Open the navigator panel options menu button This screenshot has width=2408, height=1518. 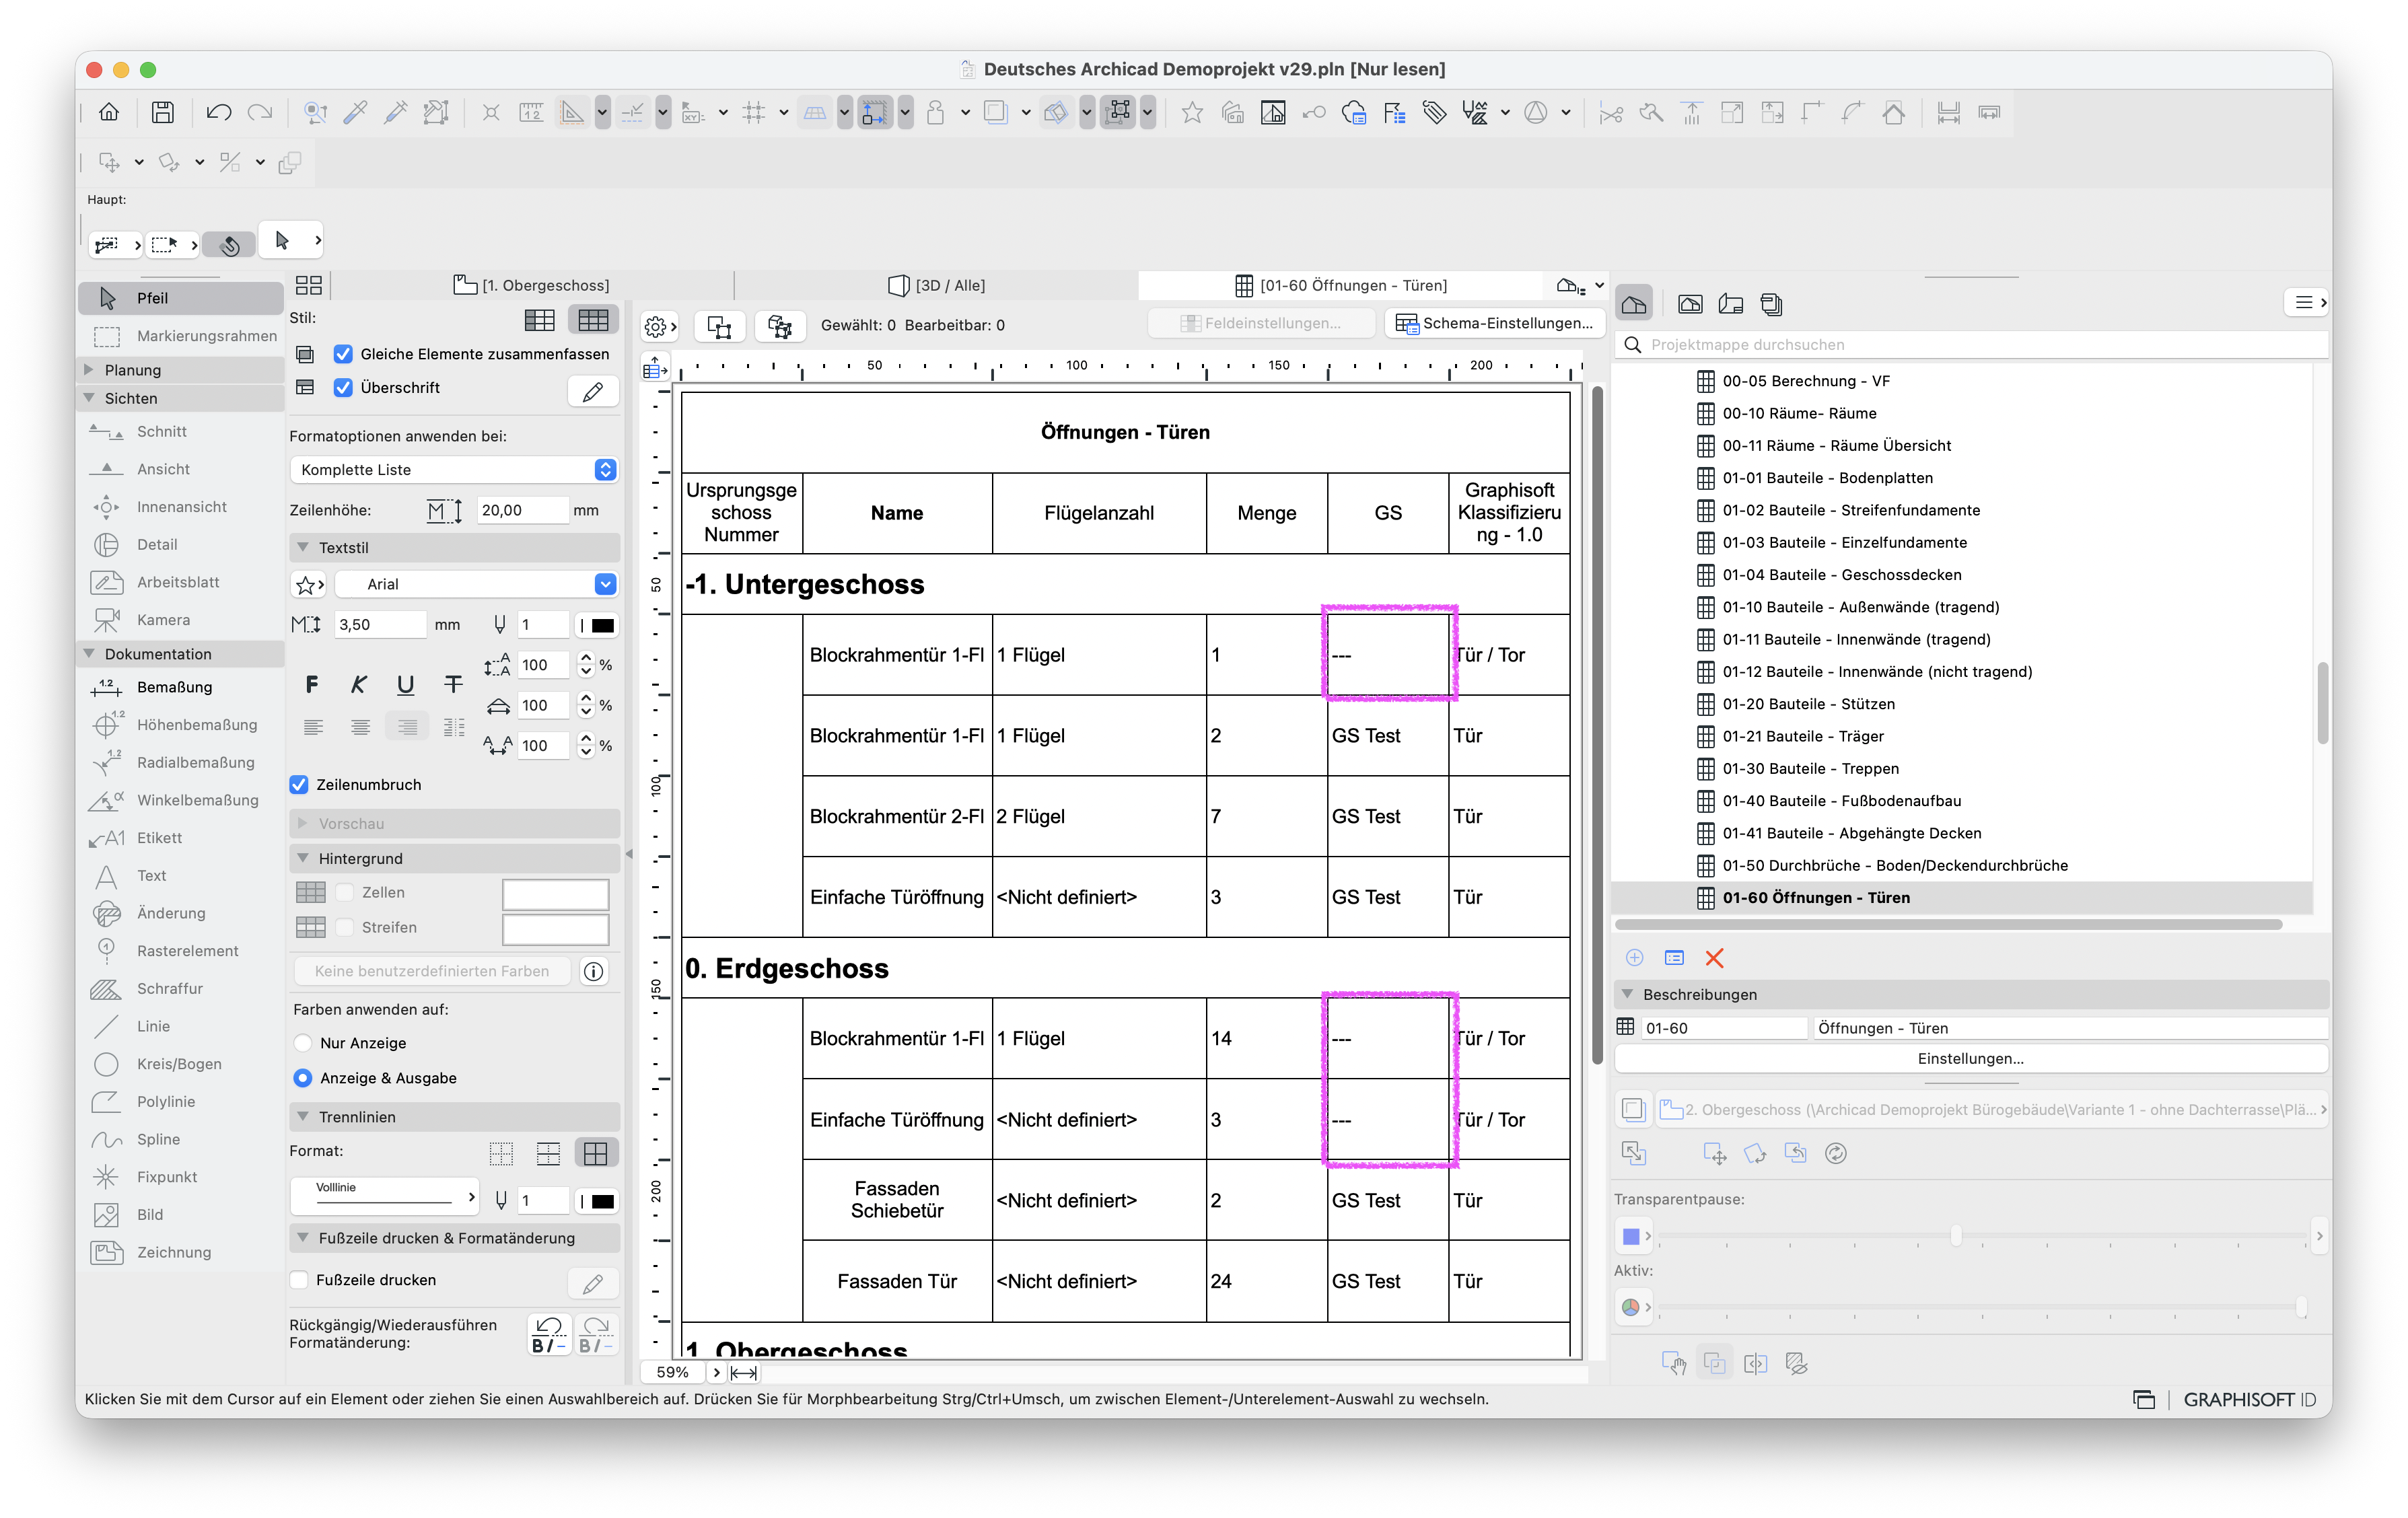(2307, 302)
